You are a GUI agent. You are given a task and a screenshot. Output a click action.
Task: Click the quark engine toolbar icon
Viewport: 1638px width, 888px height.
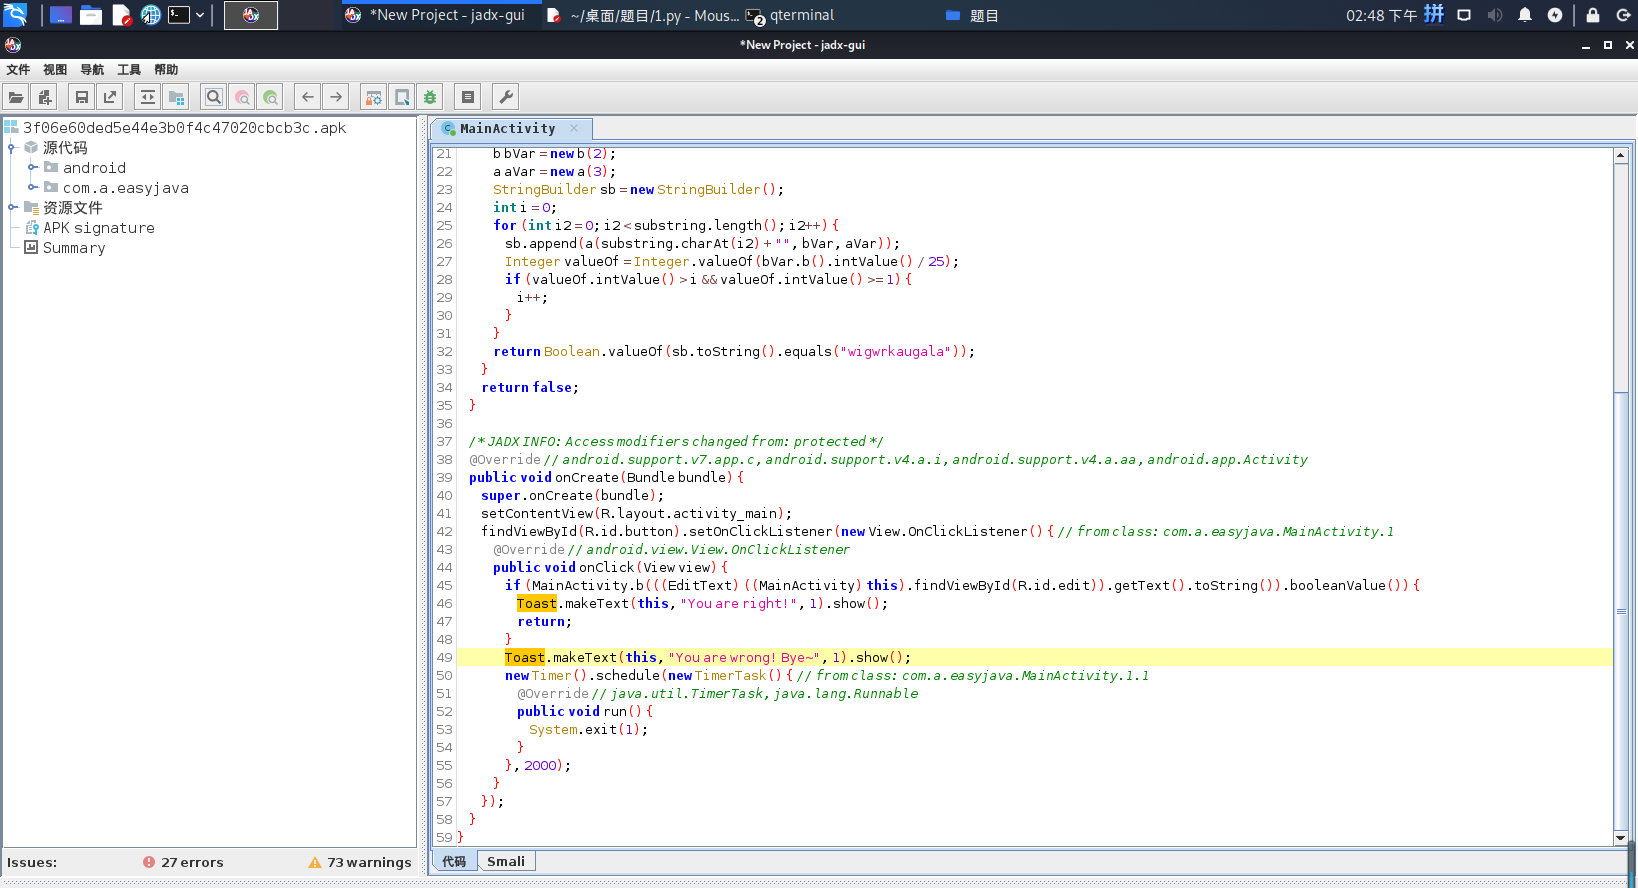coord(402,97)
